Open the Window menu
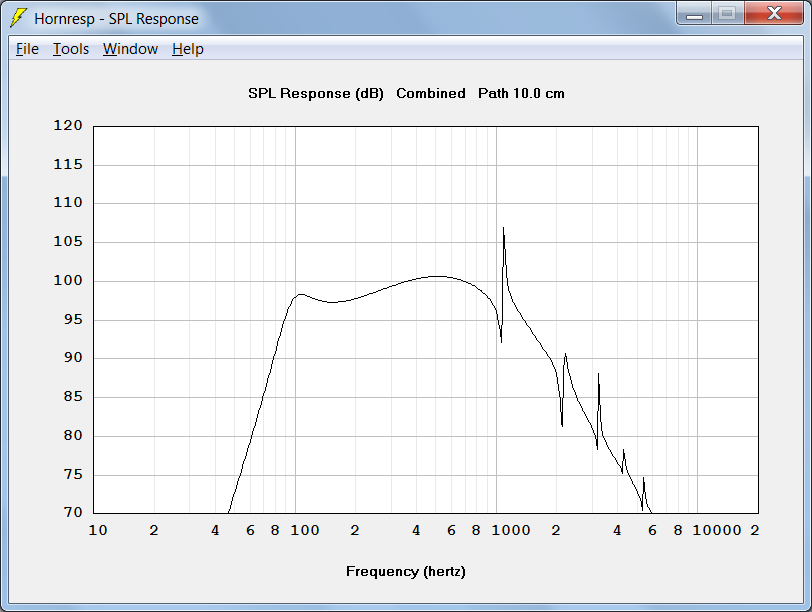 [x=130, y=49]
